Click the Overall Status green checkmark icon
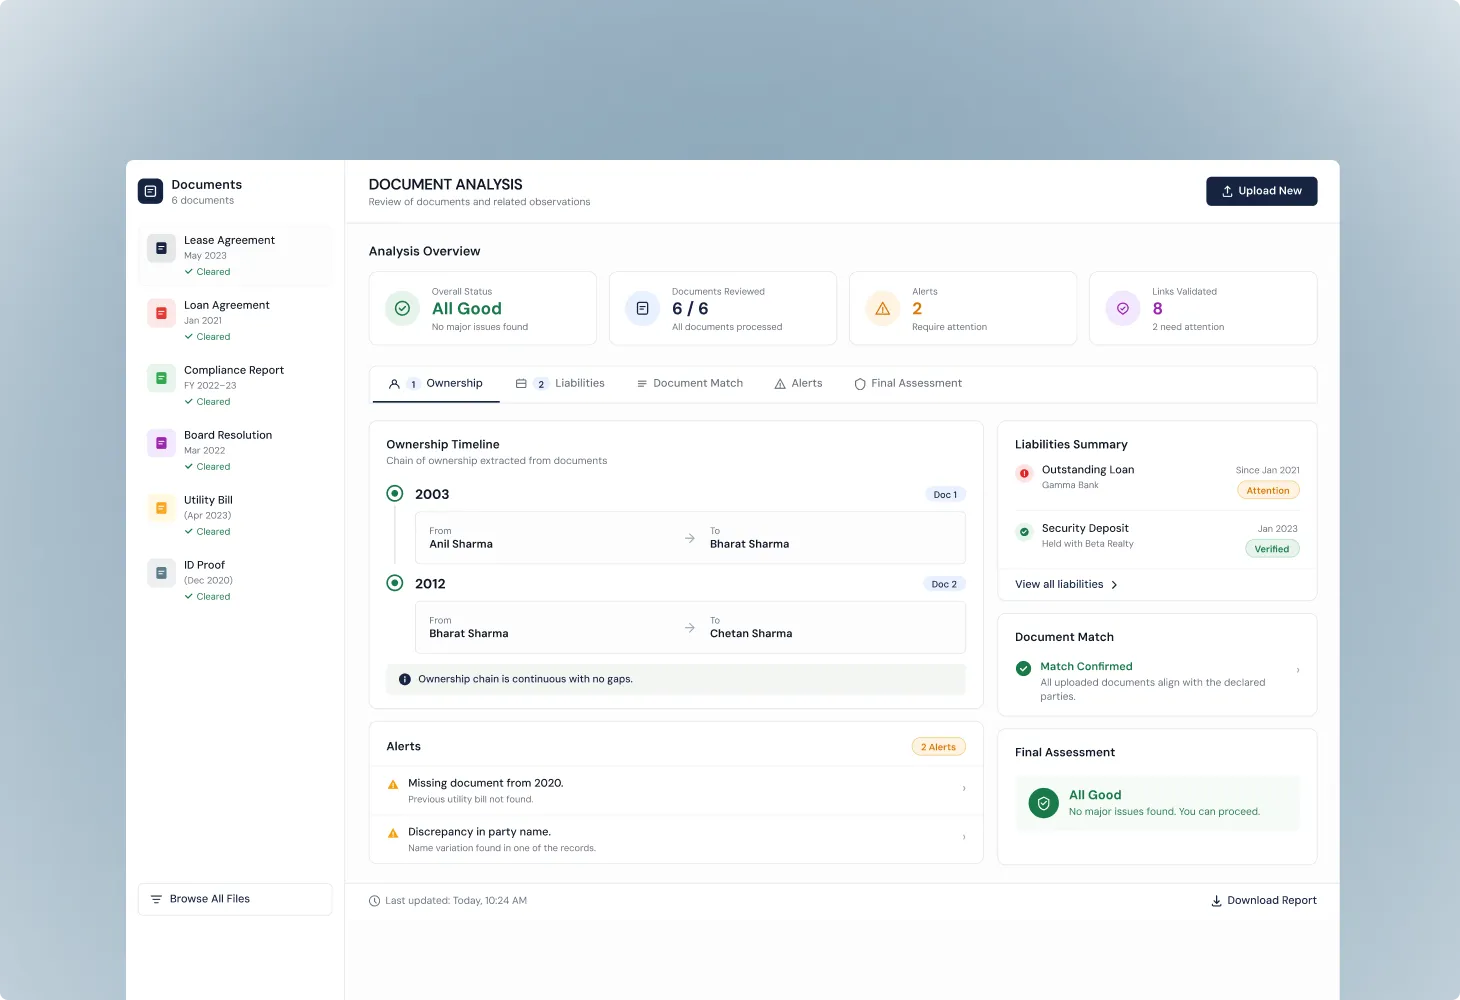Screen dimensions: 1460x1000 click(x=402, y=308)
